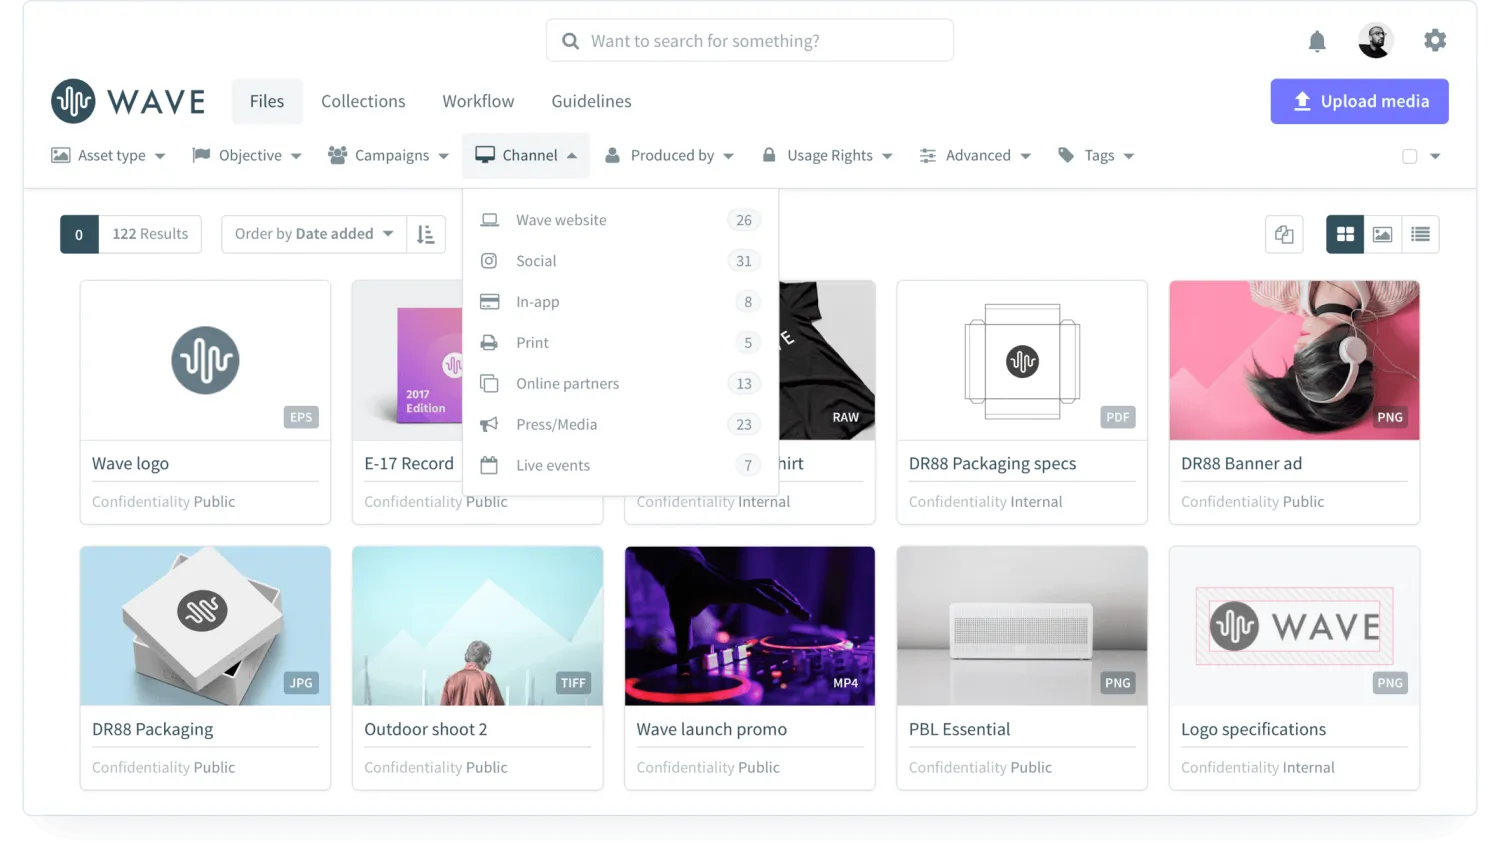The image size is (1500, 845).
Task: Click the Print printer icon
Action: (489, 343)
